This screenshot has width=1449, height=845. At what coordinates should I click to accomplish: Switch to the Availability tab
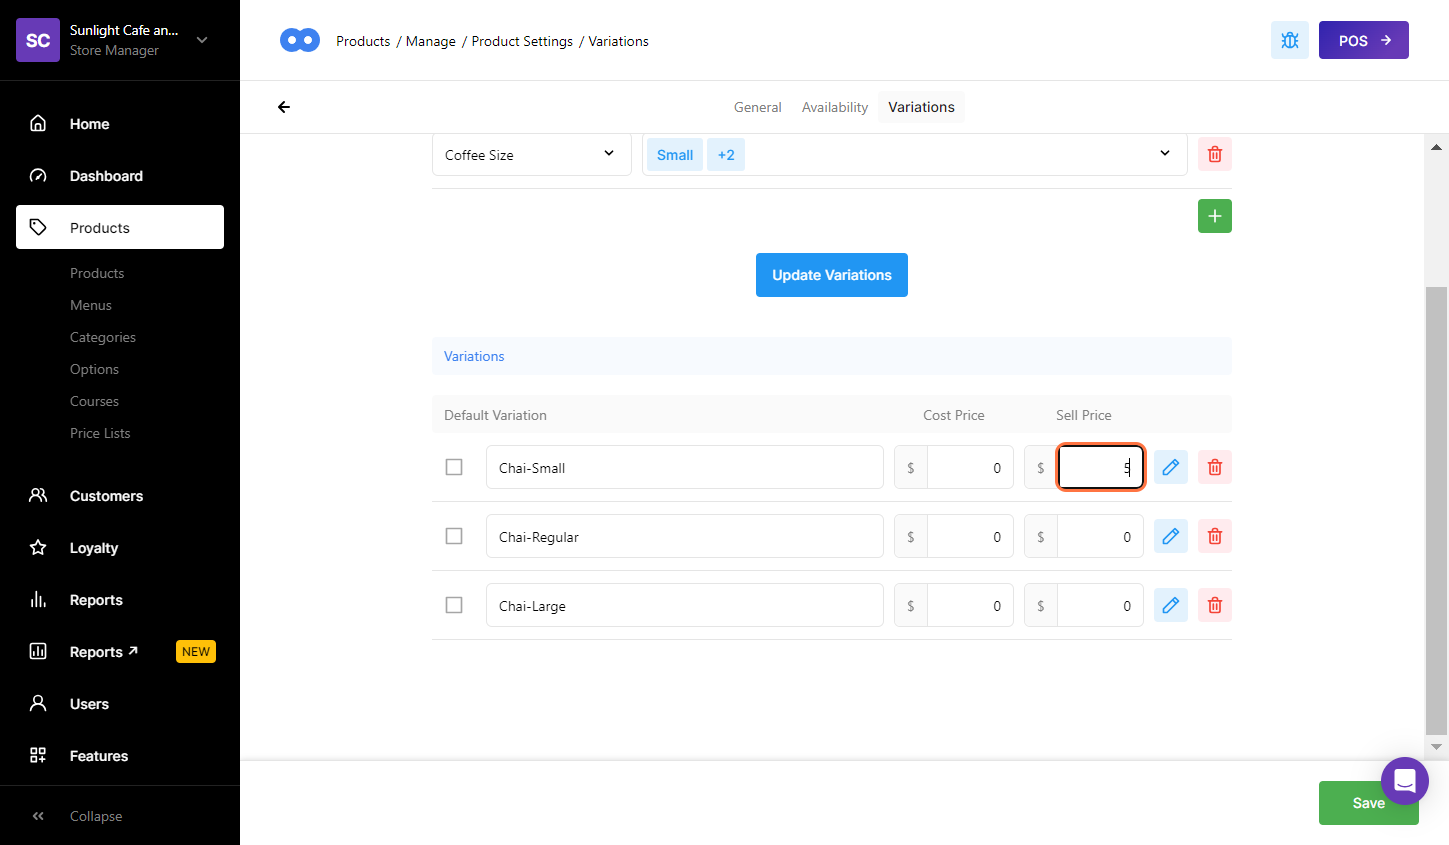[x=834, y=107]
